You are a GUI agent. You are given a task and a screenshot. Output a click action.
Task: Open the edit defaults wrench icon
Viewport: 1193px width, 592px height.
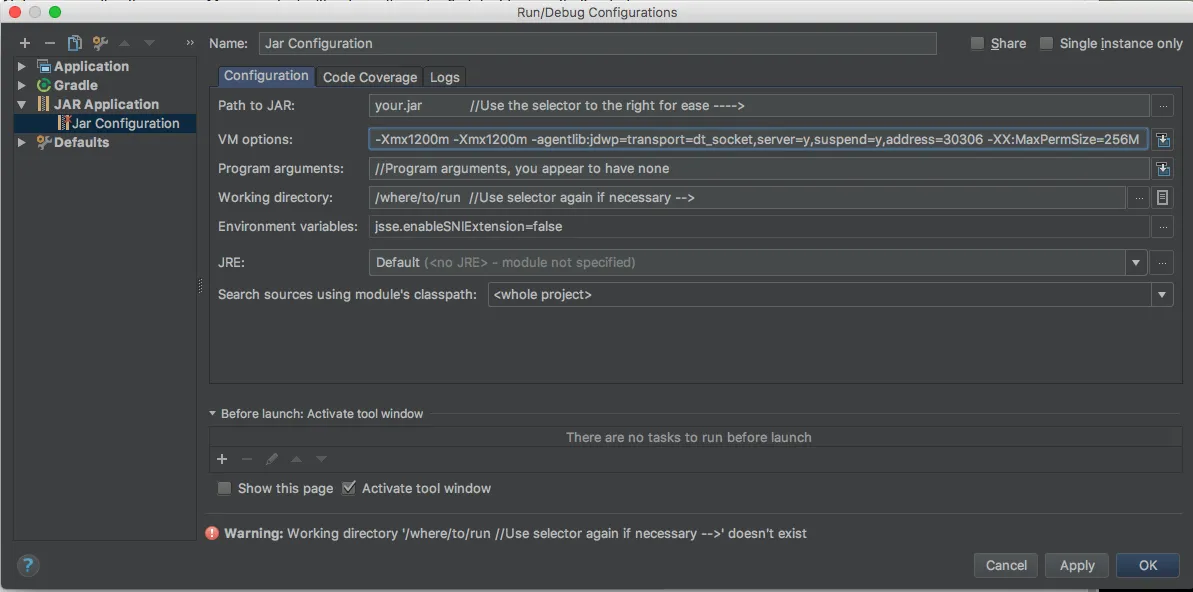(99, 43)
